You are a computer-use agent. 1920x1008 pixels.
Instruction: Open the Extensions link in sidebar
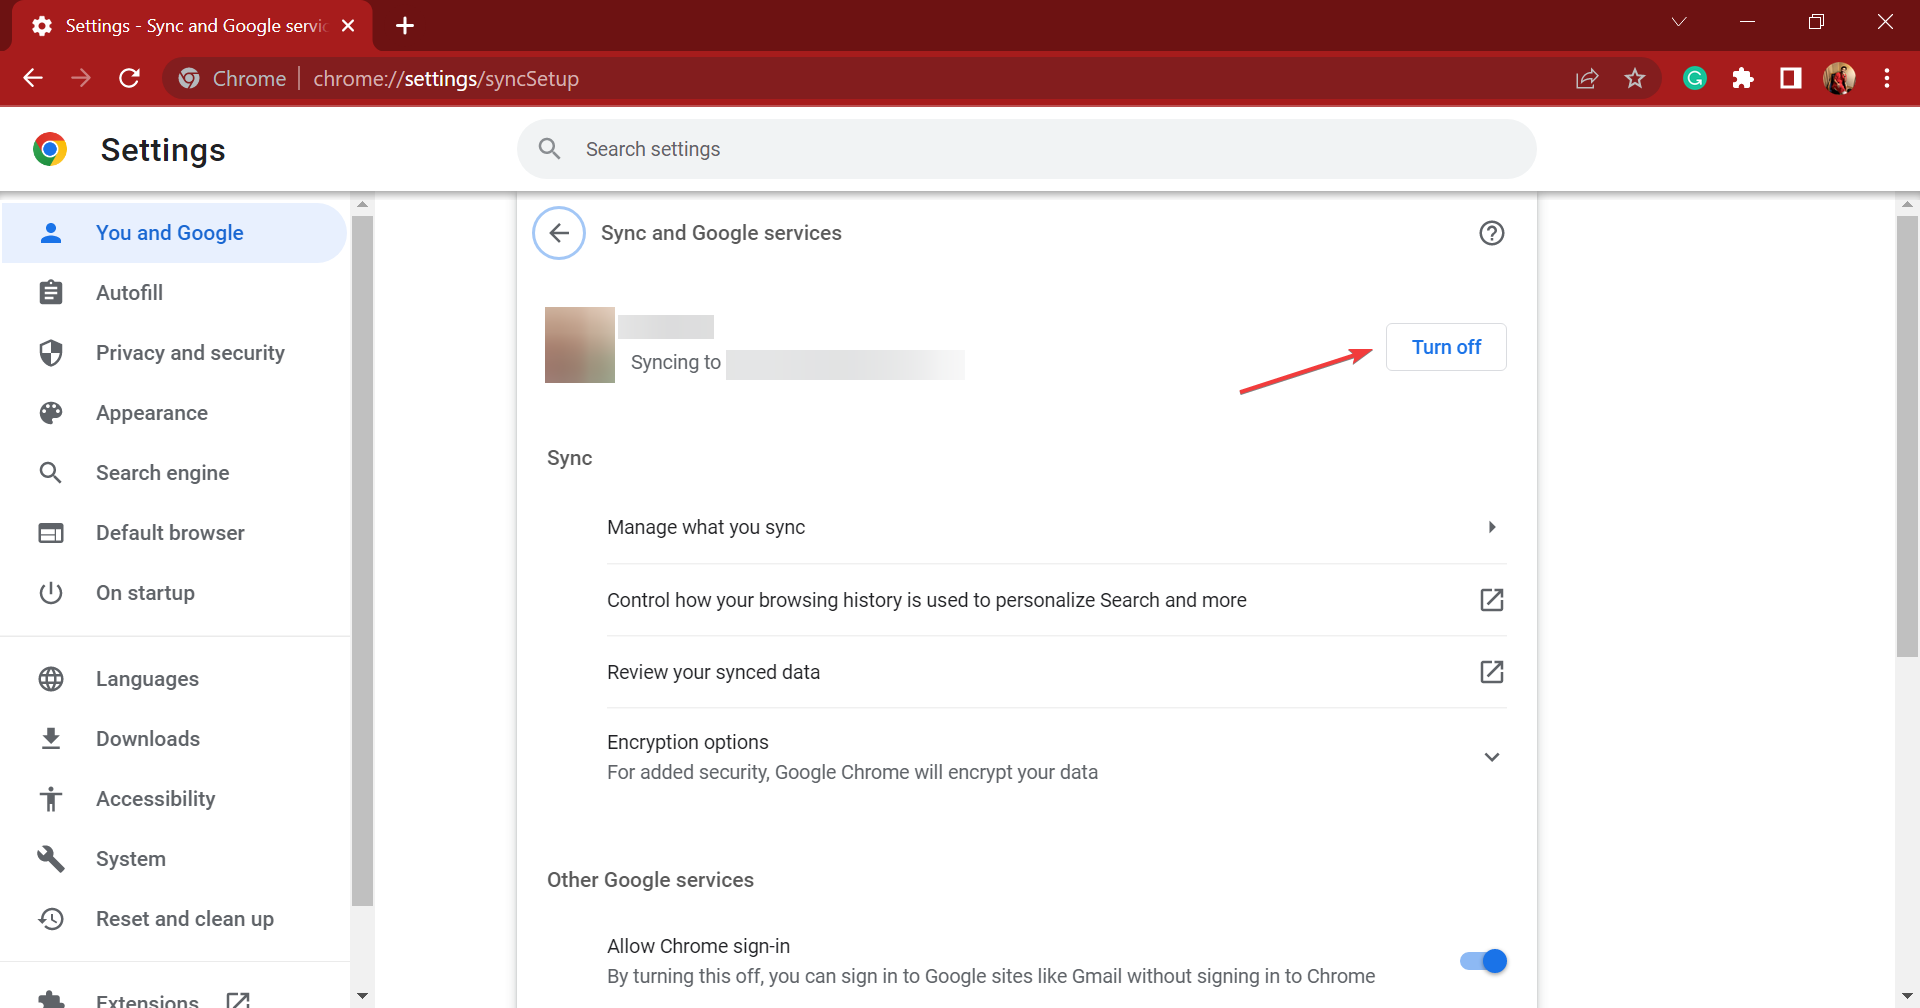point(175,1000)
